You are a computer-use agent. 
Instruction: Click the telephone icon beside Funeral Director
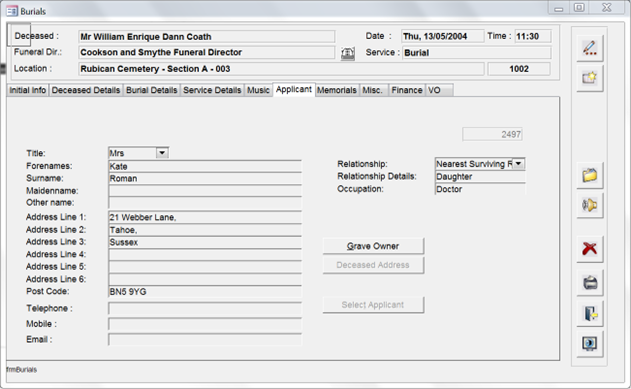pos(348,53)
